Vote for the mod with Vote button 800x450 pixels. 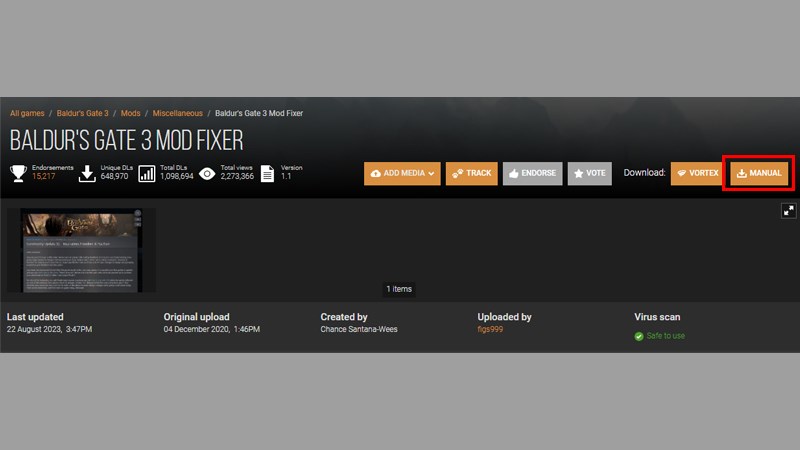[589, 173]
